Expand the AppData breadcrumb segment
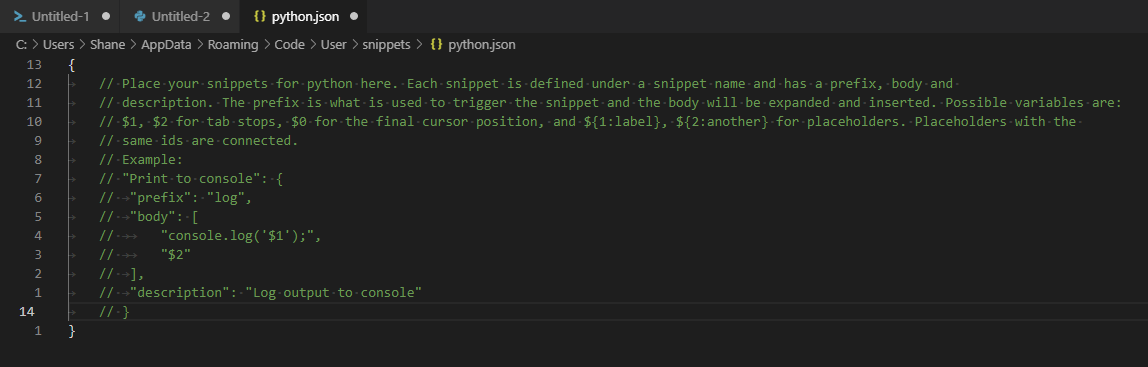 point(166,45)
